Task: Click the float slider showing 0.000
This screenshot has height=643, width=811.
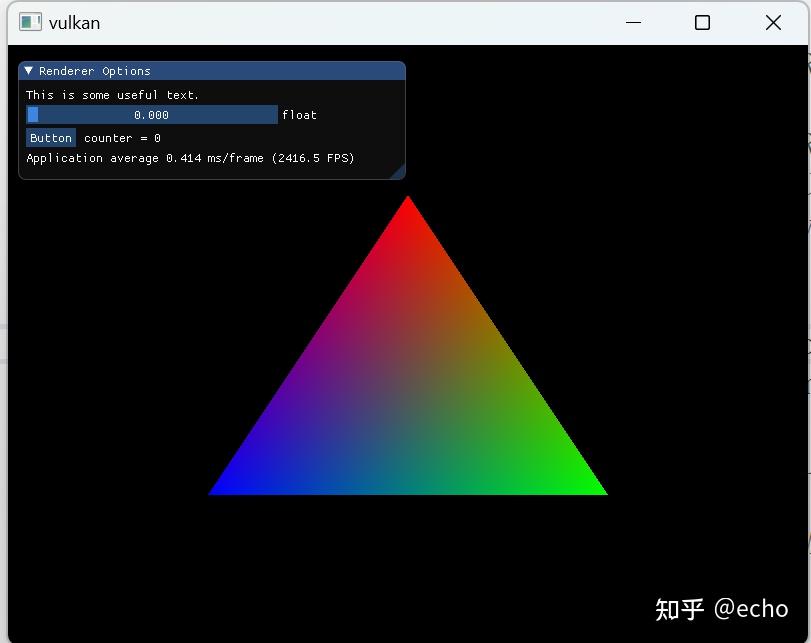Action: click(x=151, y=114)
